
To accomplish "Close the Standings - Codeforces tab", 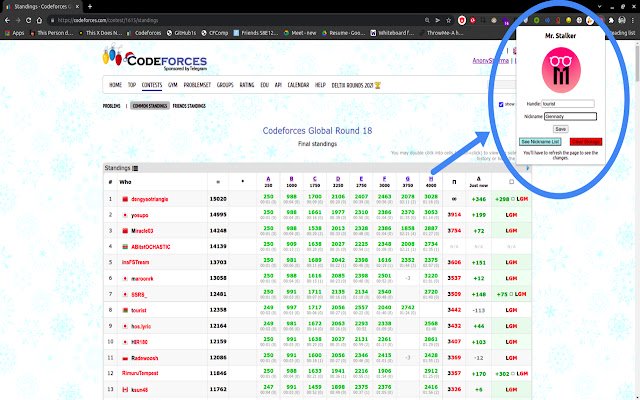I will [x=77, y=7].
